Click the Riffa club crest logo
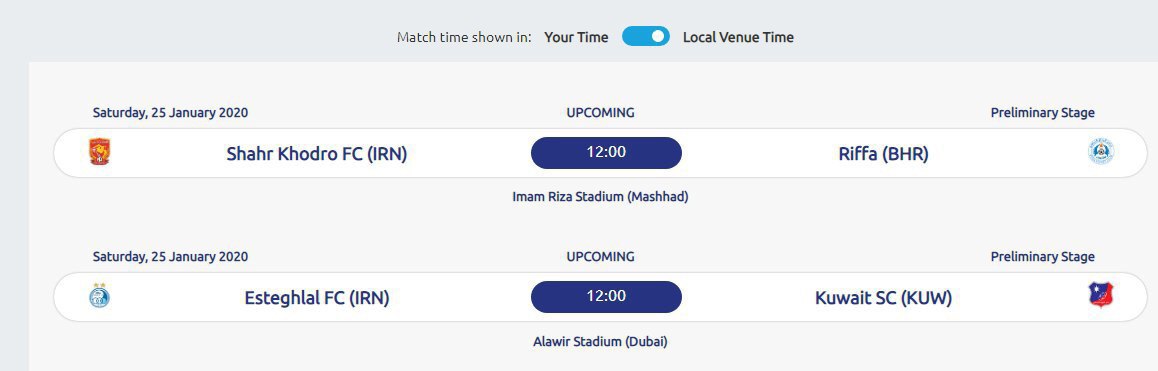 point(1100,152)
